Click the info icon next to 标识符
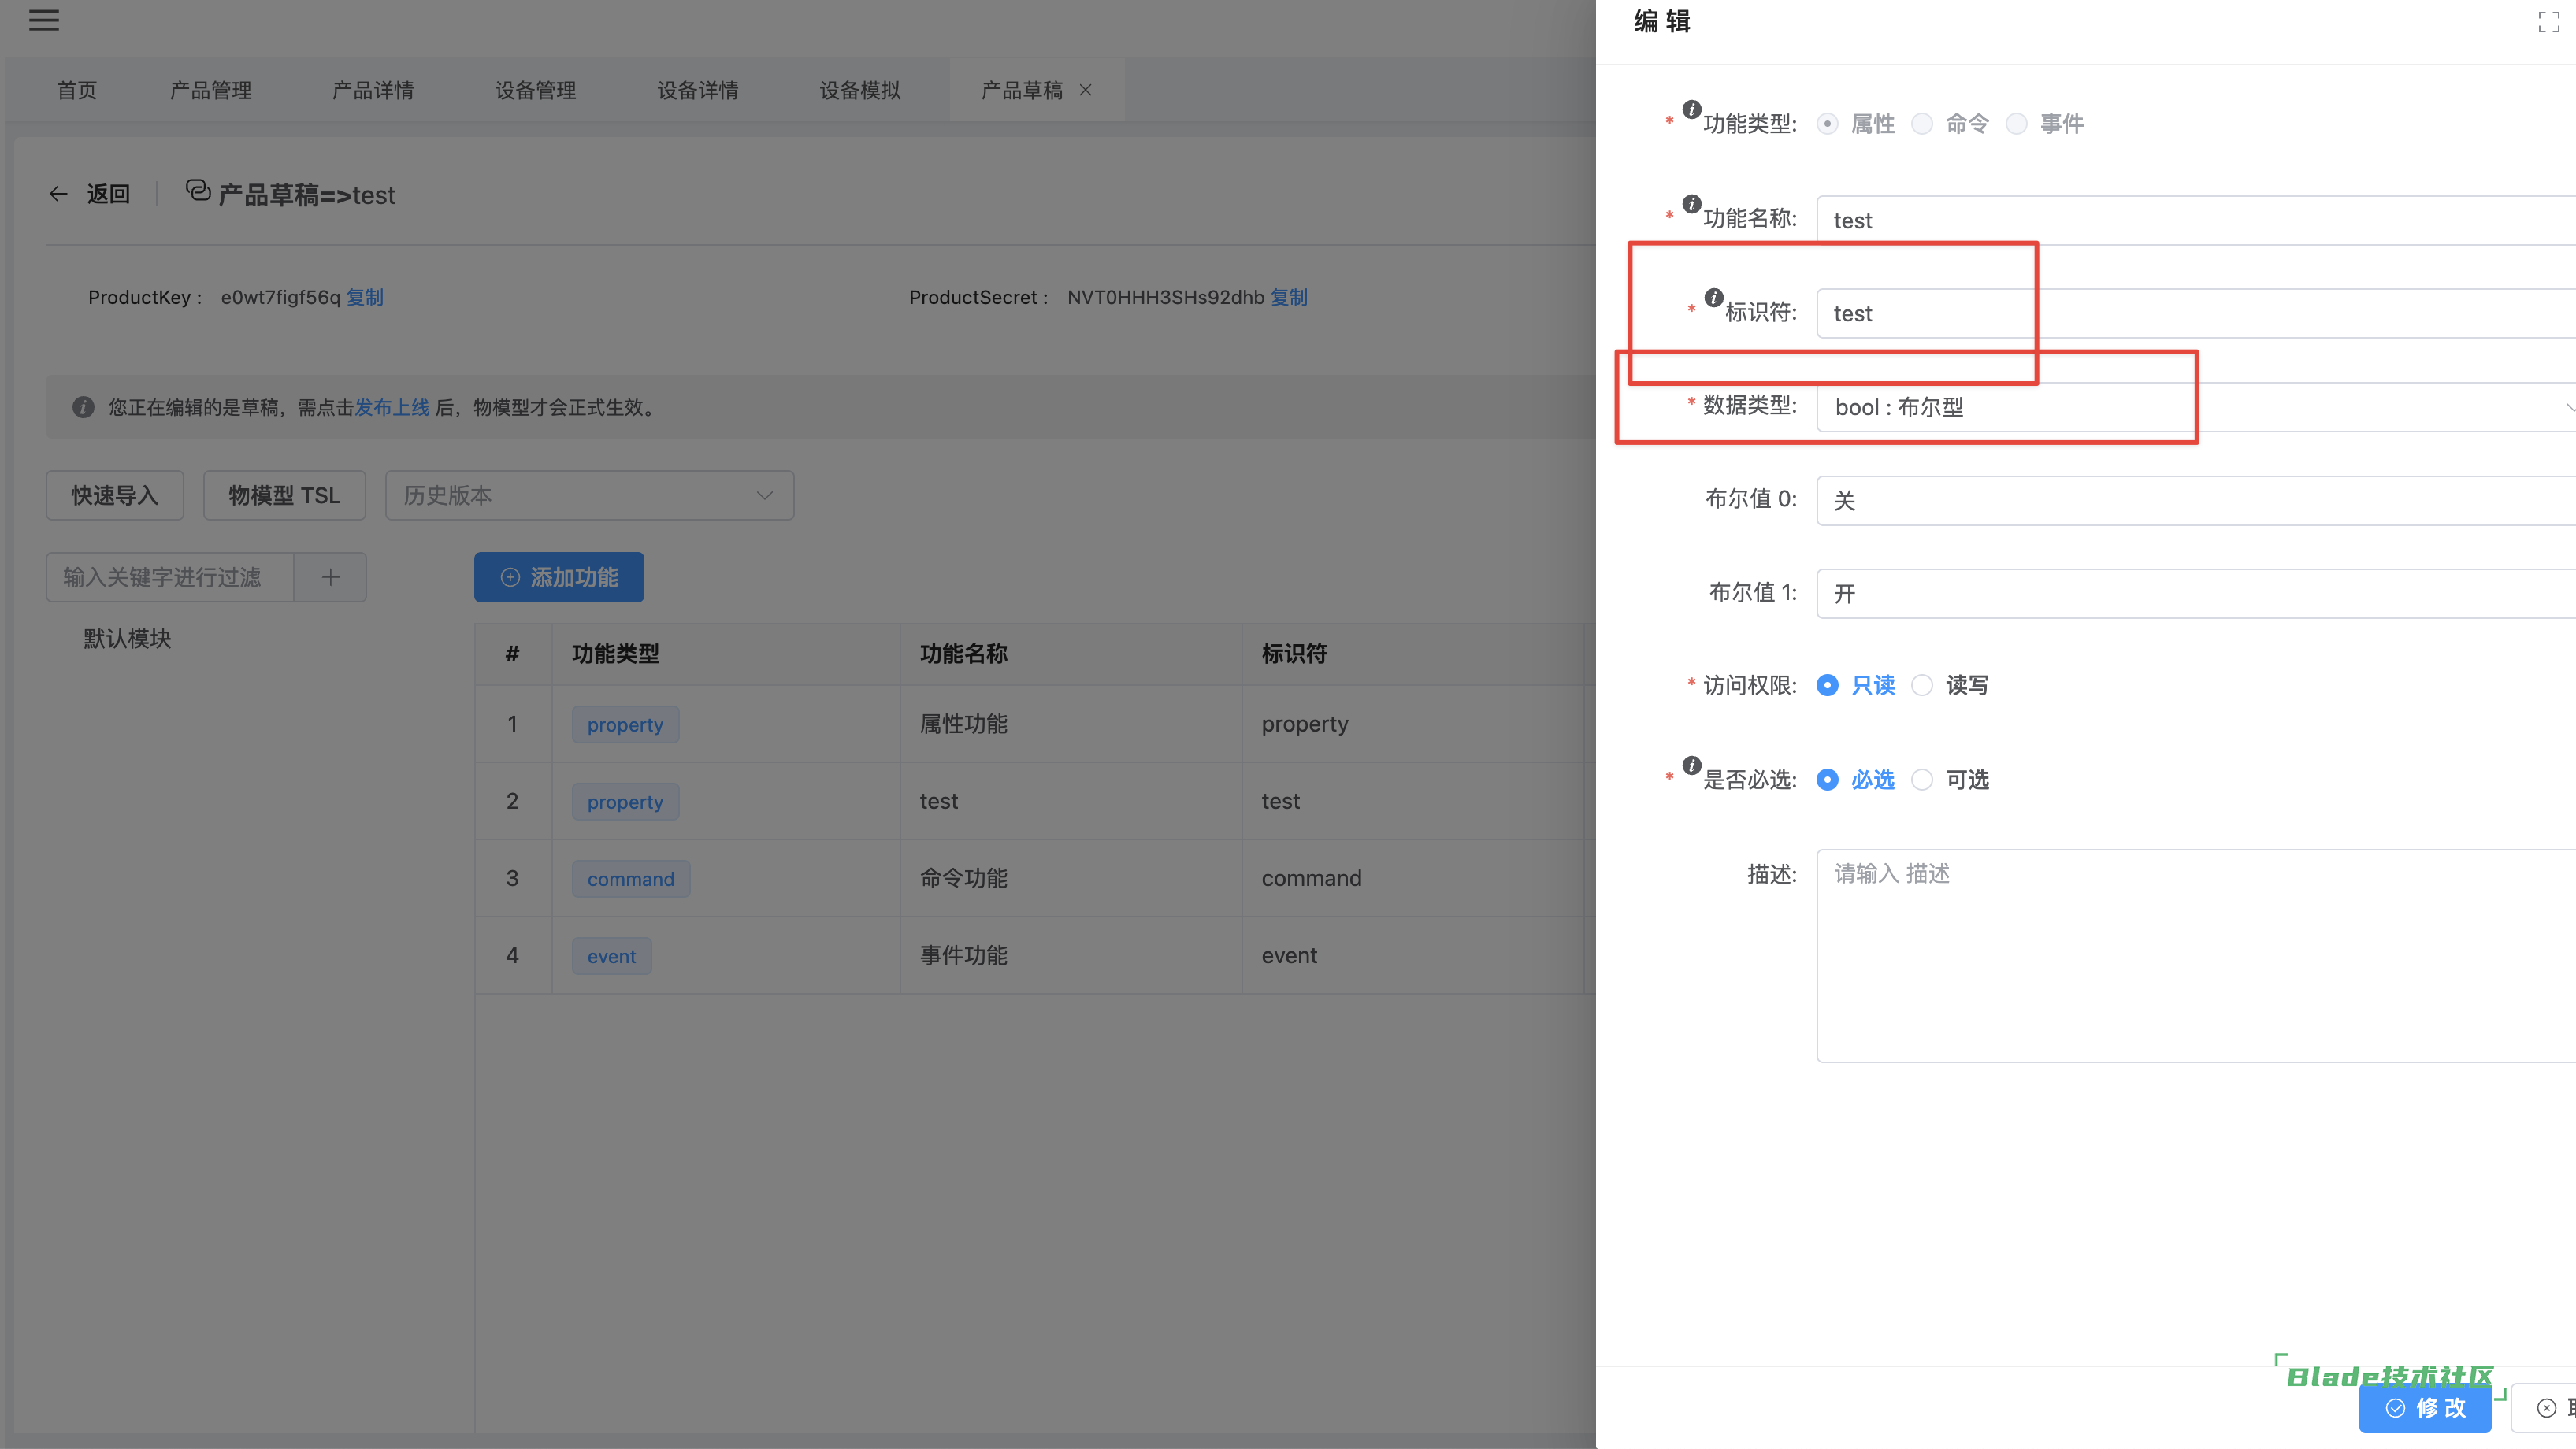 click(x=1714, y=297)
